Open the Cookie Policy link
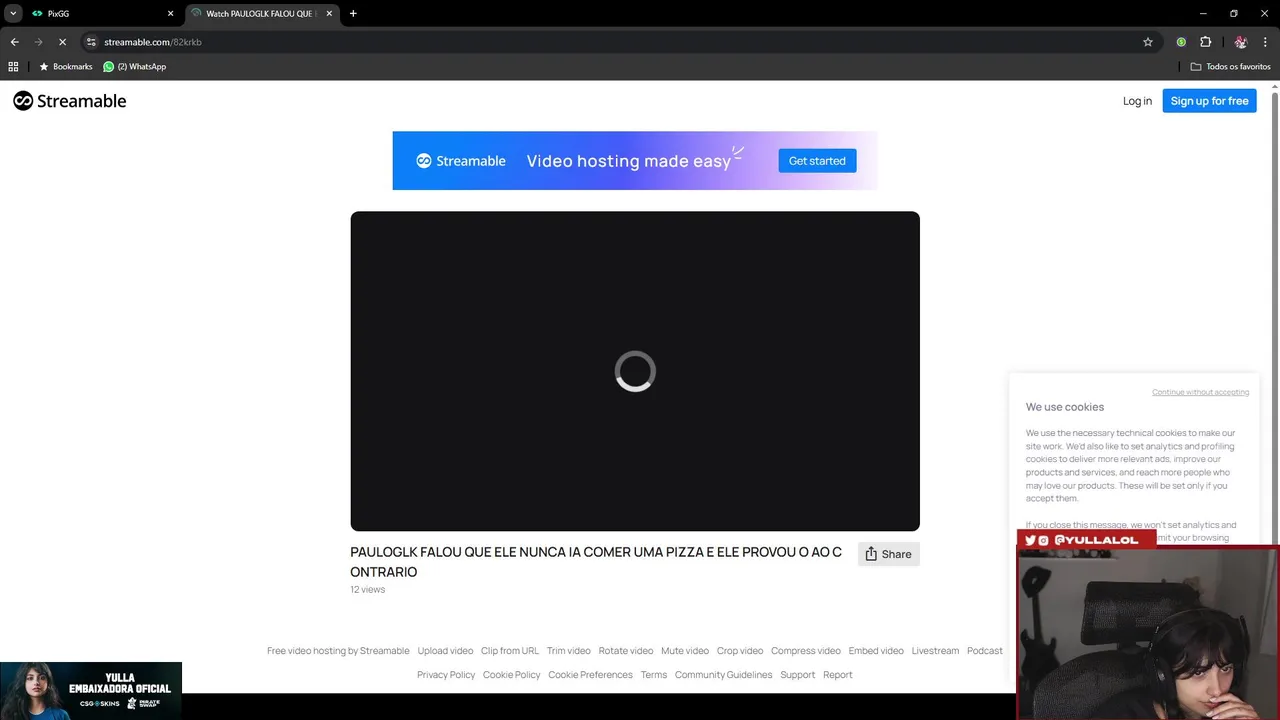Image resolution: width=1280 pixels, height=720 pixels. click(x=512, y=675)
